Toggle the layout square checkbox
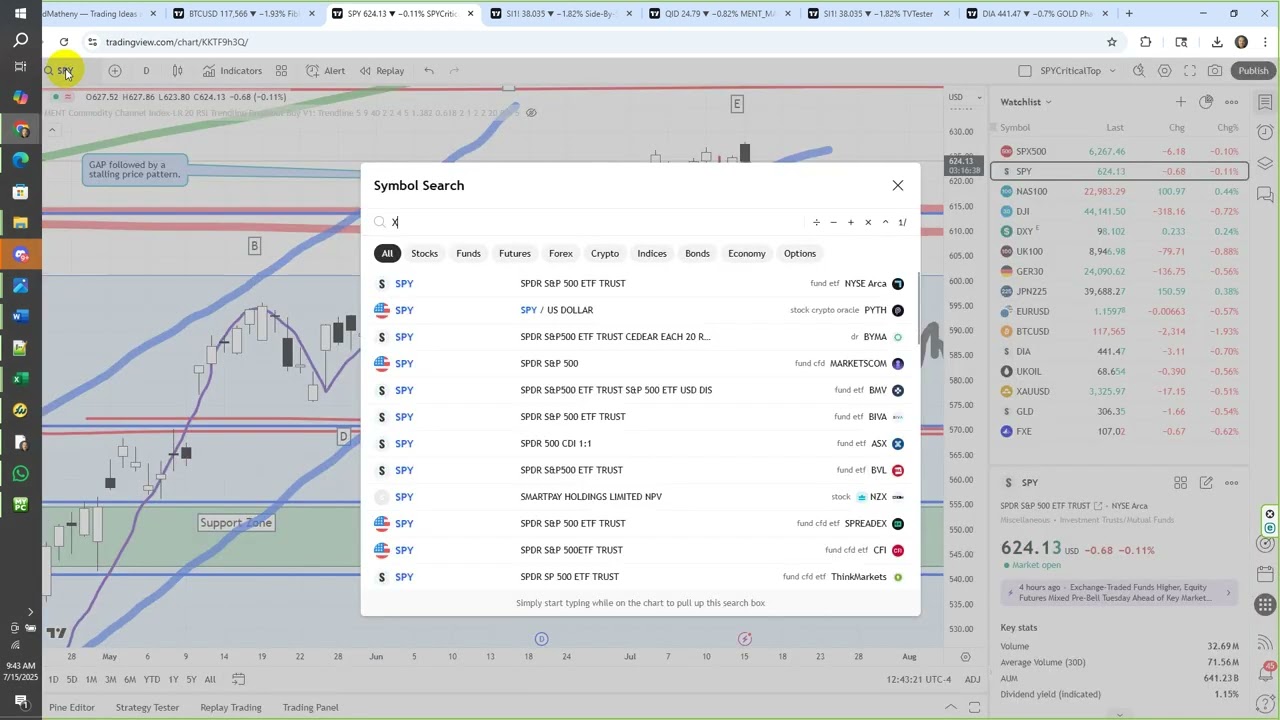 [x=1024, y=71]
